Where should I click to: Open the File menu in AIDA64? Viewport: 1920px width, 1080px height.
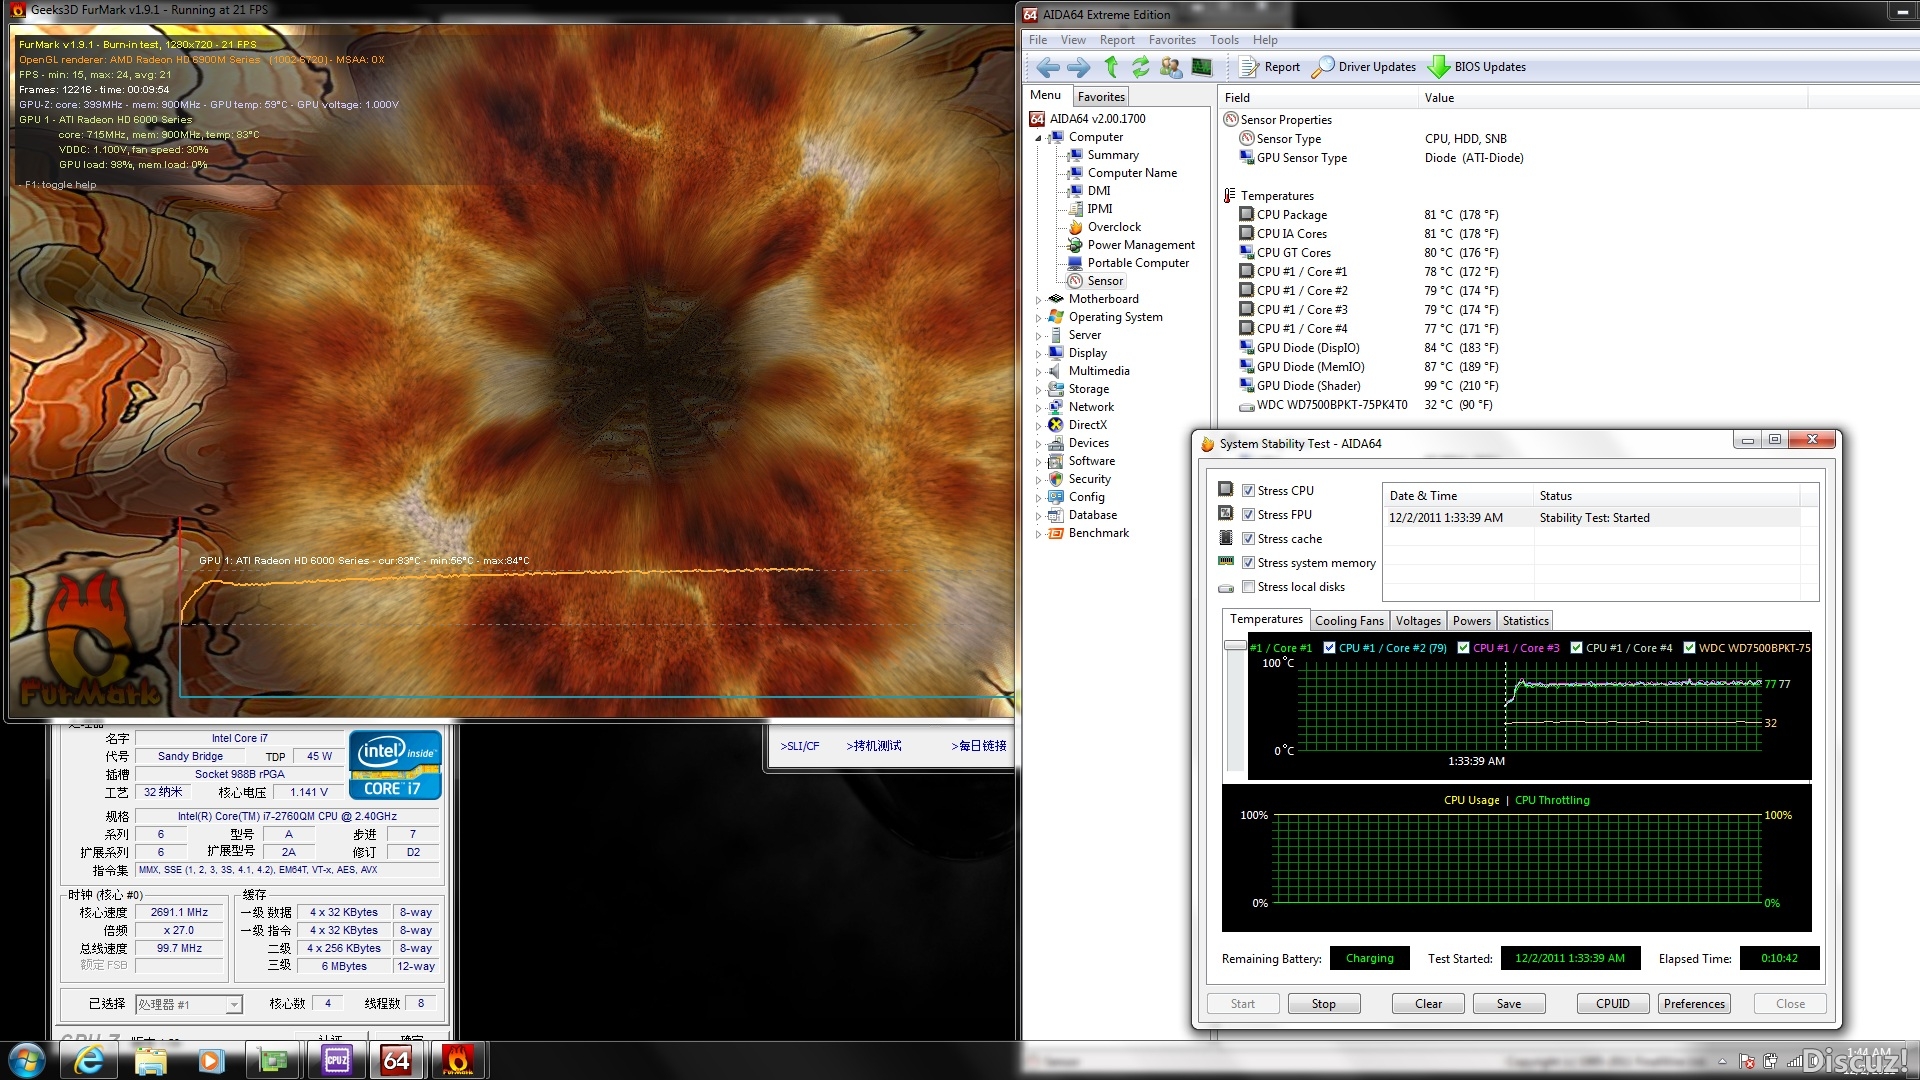1038,40
